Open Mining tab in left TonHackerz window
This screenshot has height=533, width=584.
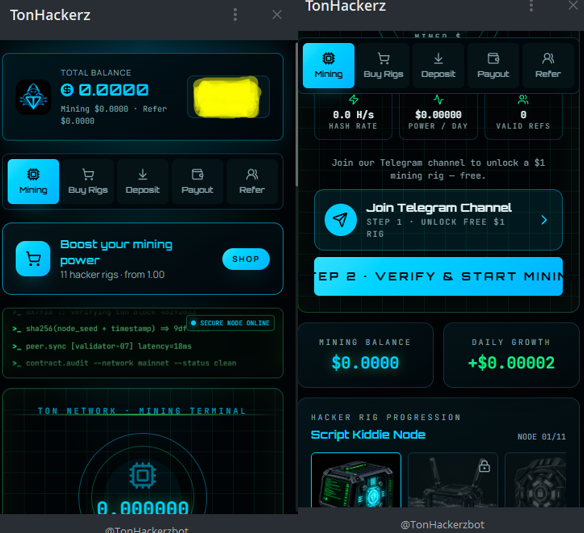tap(33, 181)
